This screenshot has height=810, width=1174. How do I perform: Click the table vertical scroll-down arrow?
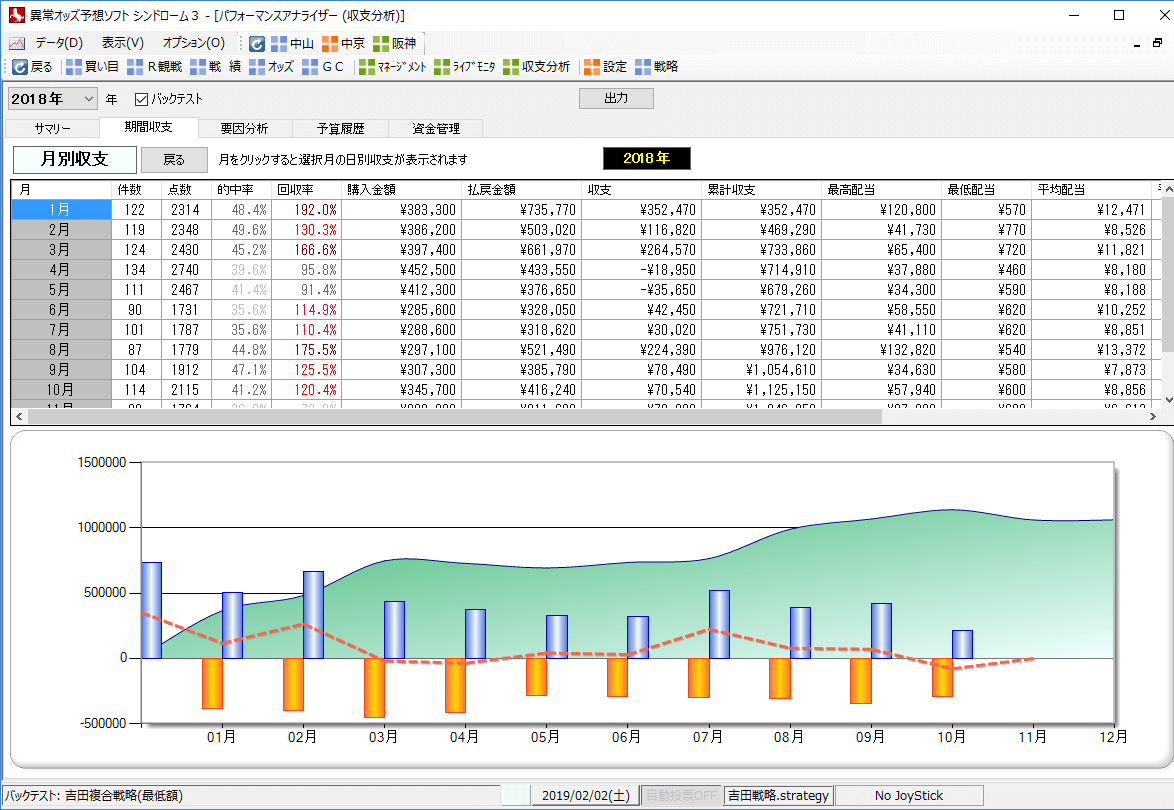1168,401
